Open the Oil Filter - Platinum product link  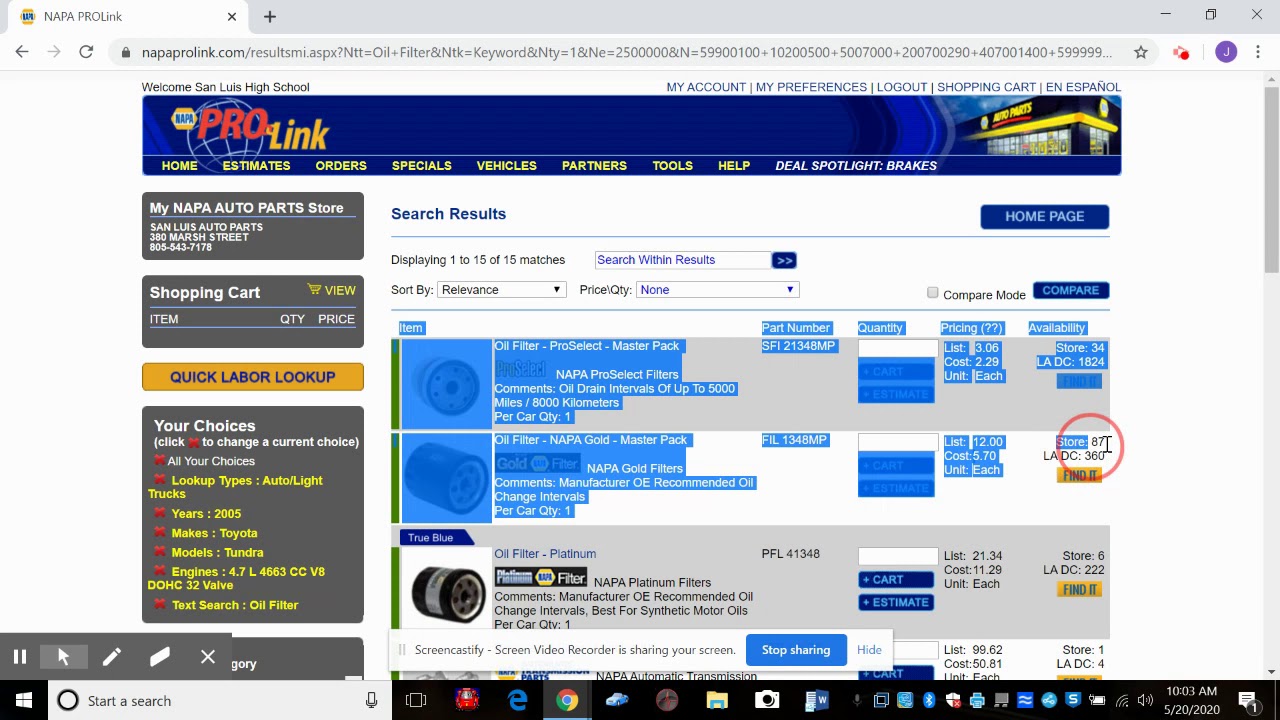pos(545,554)
